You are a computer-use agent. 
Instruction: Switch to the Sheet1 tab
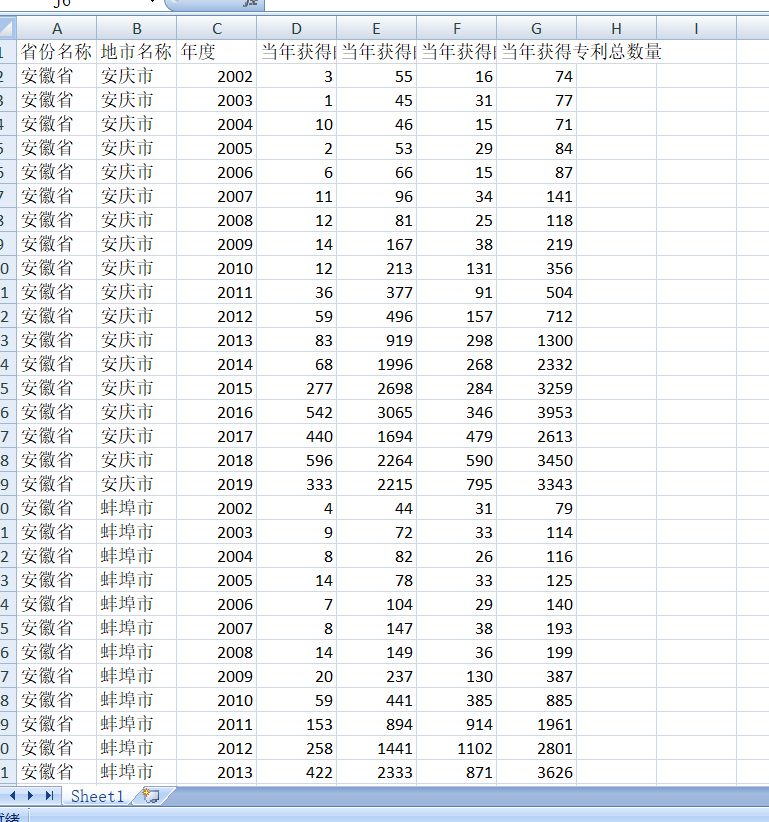click(x=98, y=796)
